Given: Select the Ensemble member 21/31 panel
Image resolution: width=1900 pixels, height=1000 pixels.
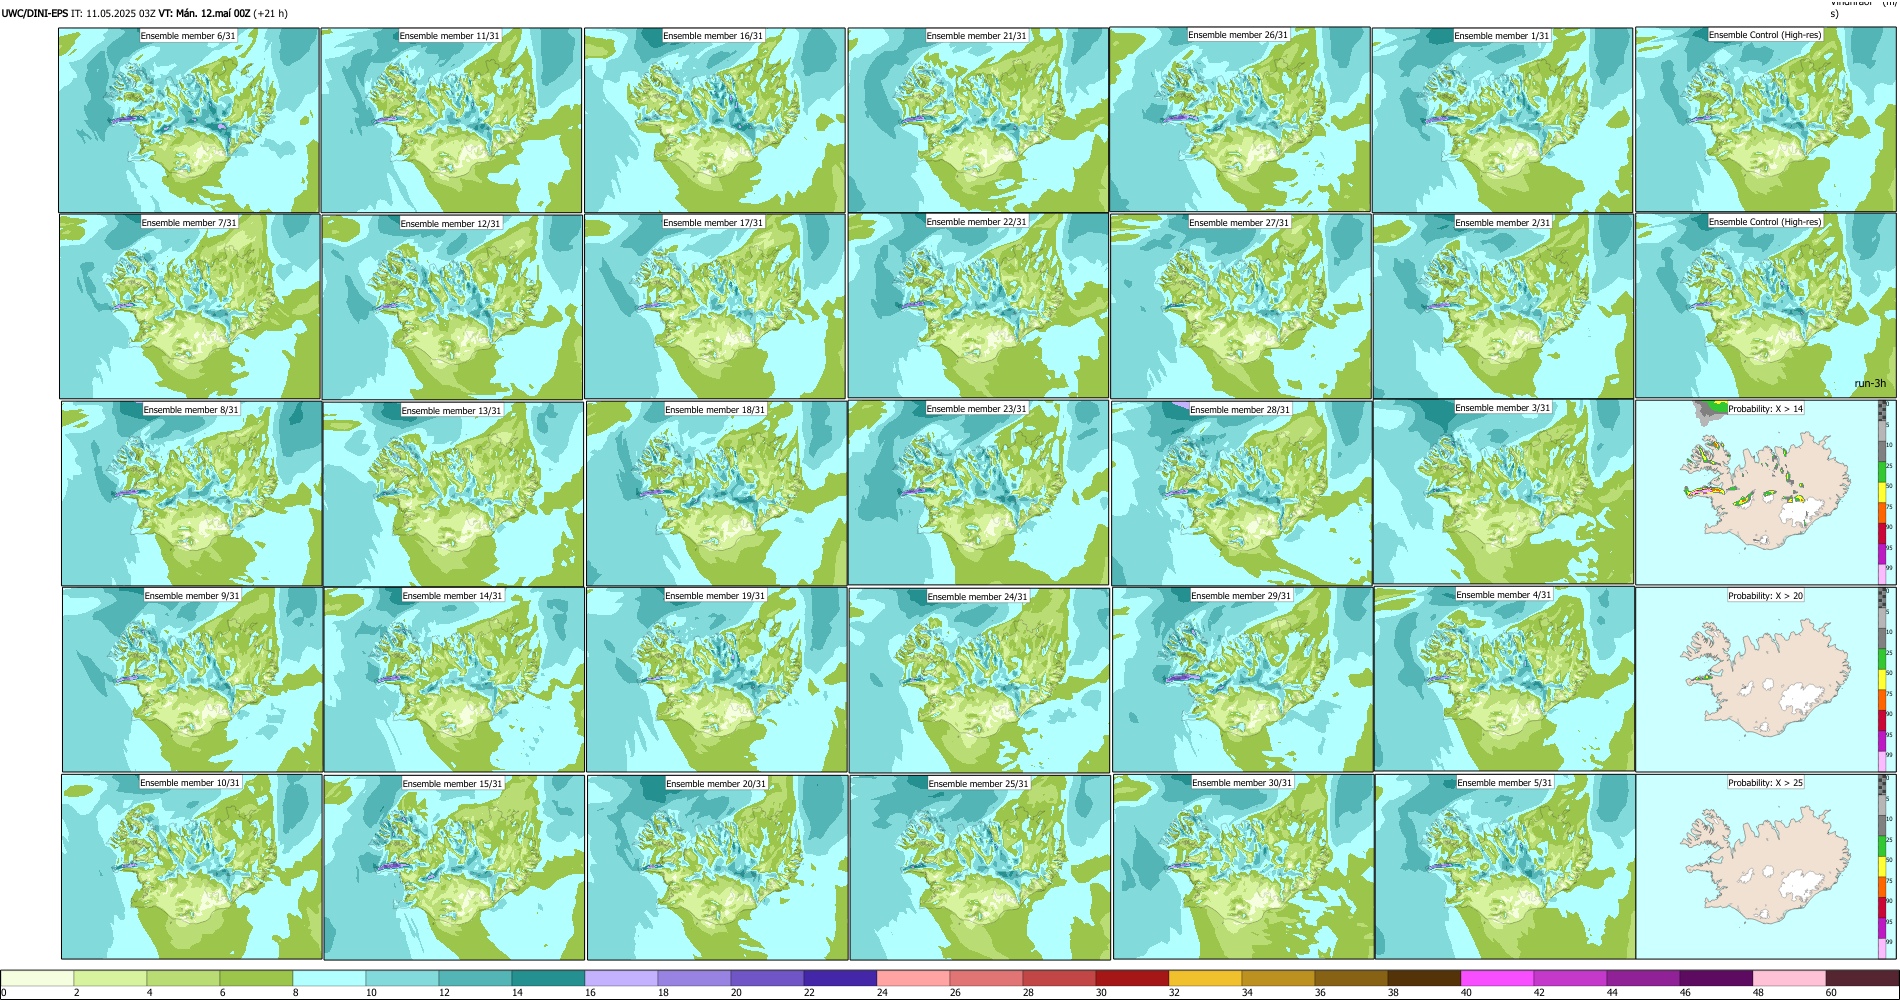Looking at the screenshot, I should pos(978,120).
